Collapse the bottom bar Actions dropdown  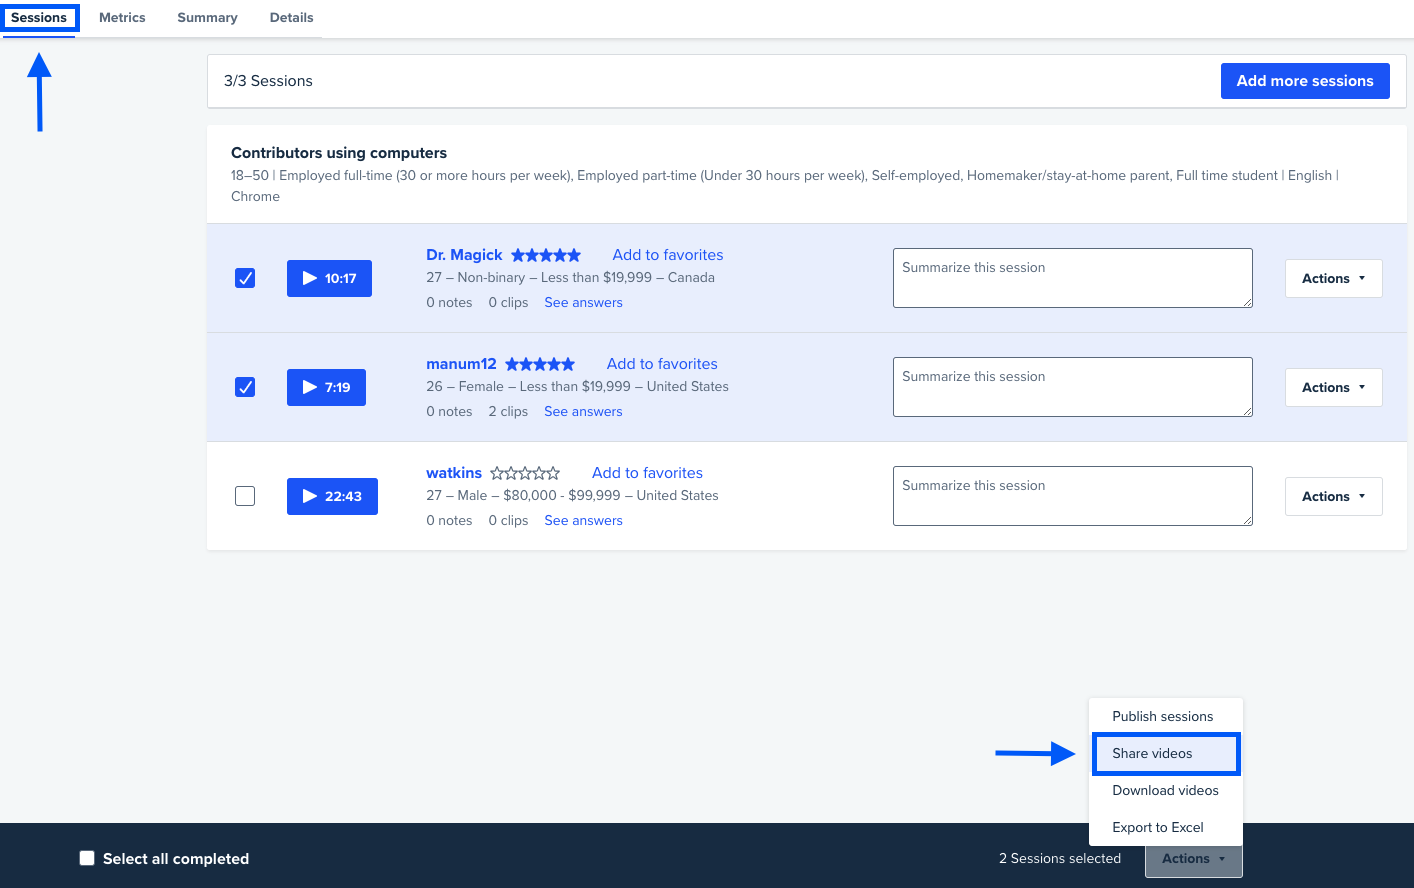click(x=1193, y=859)
